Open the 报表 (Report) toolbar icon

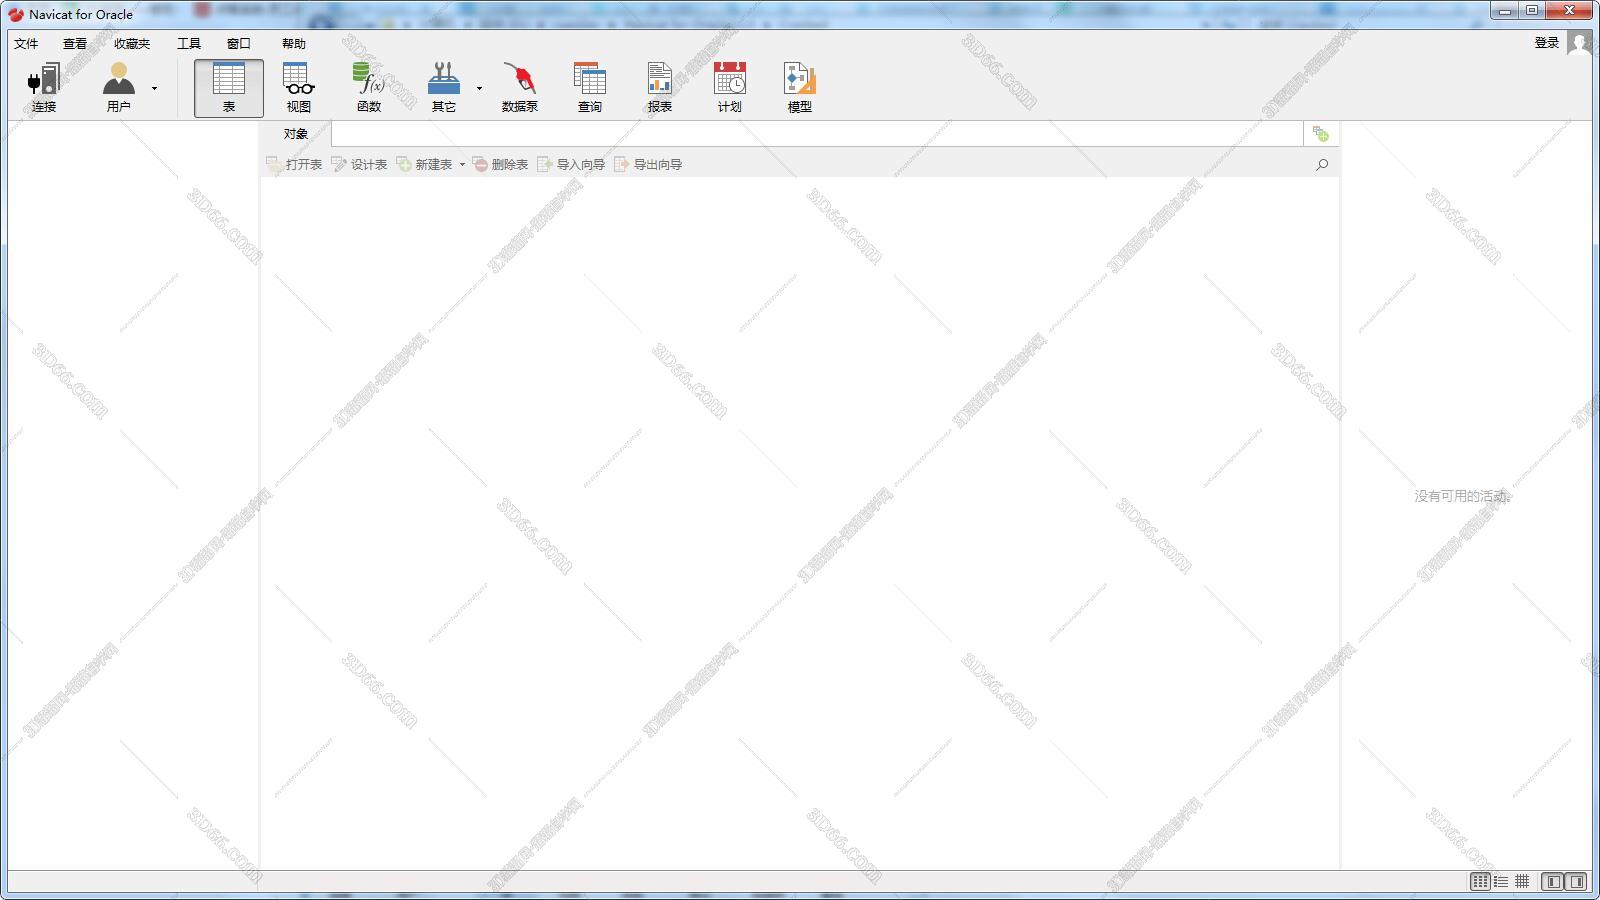659,87
